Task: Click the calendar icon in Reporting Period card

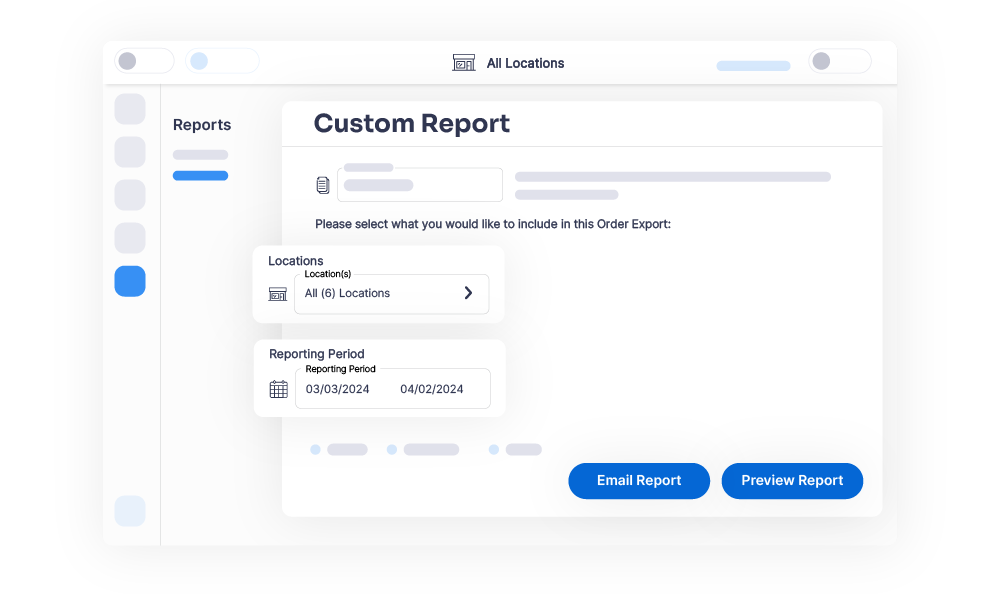Action: coord(279,389)
